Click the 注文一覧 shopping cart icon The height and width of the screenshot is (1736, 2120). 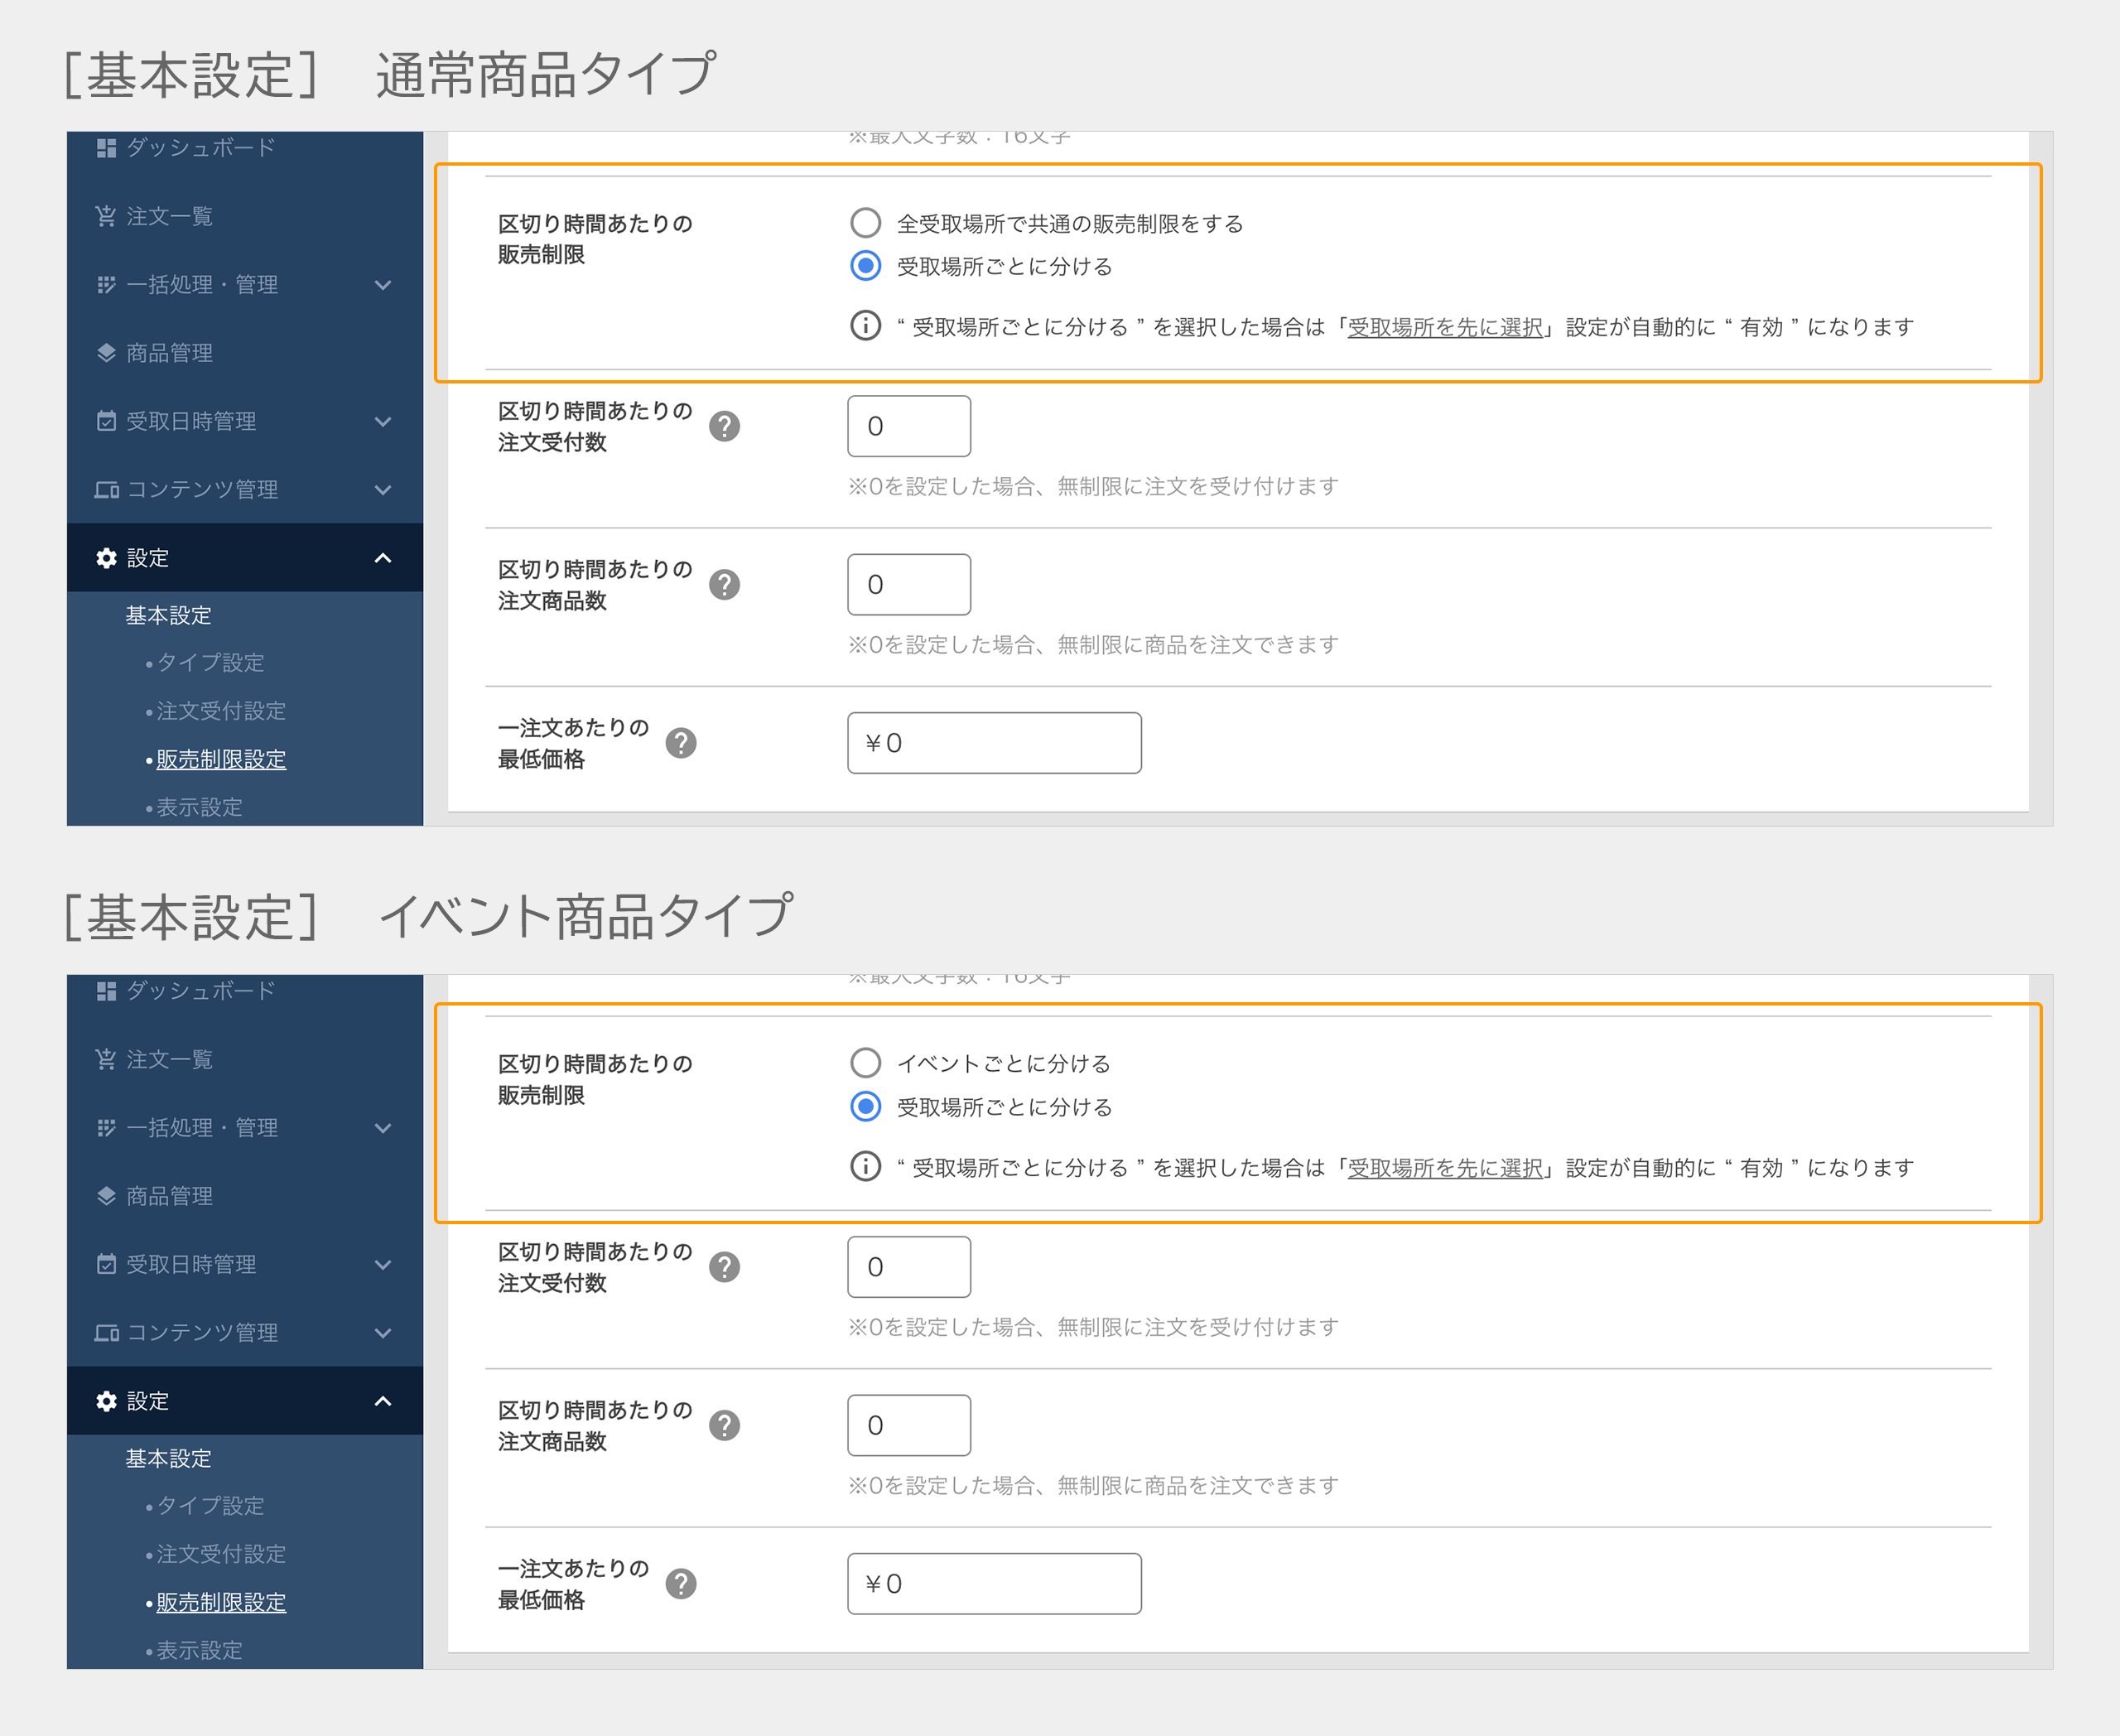pos(107,216)
